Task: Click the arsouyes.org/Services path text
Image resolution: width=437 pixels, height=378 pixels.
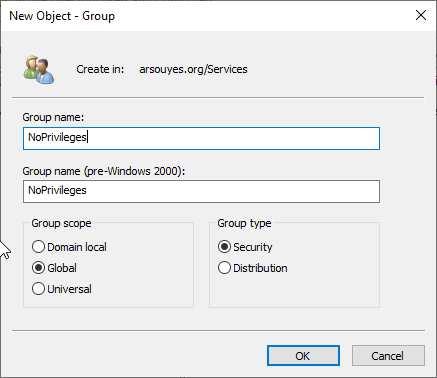Action: pos(193,69)
